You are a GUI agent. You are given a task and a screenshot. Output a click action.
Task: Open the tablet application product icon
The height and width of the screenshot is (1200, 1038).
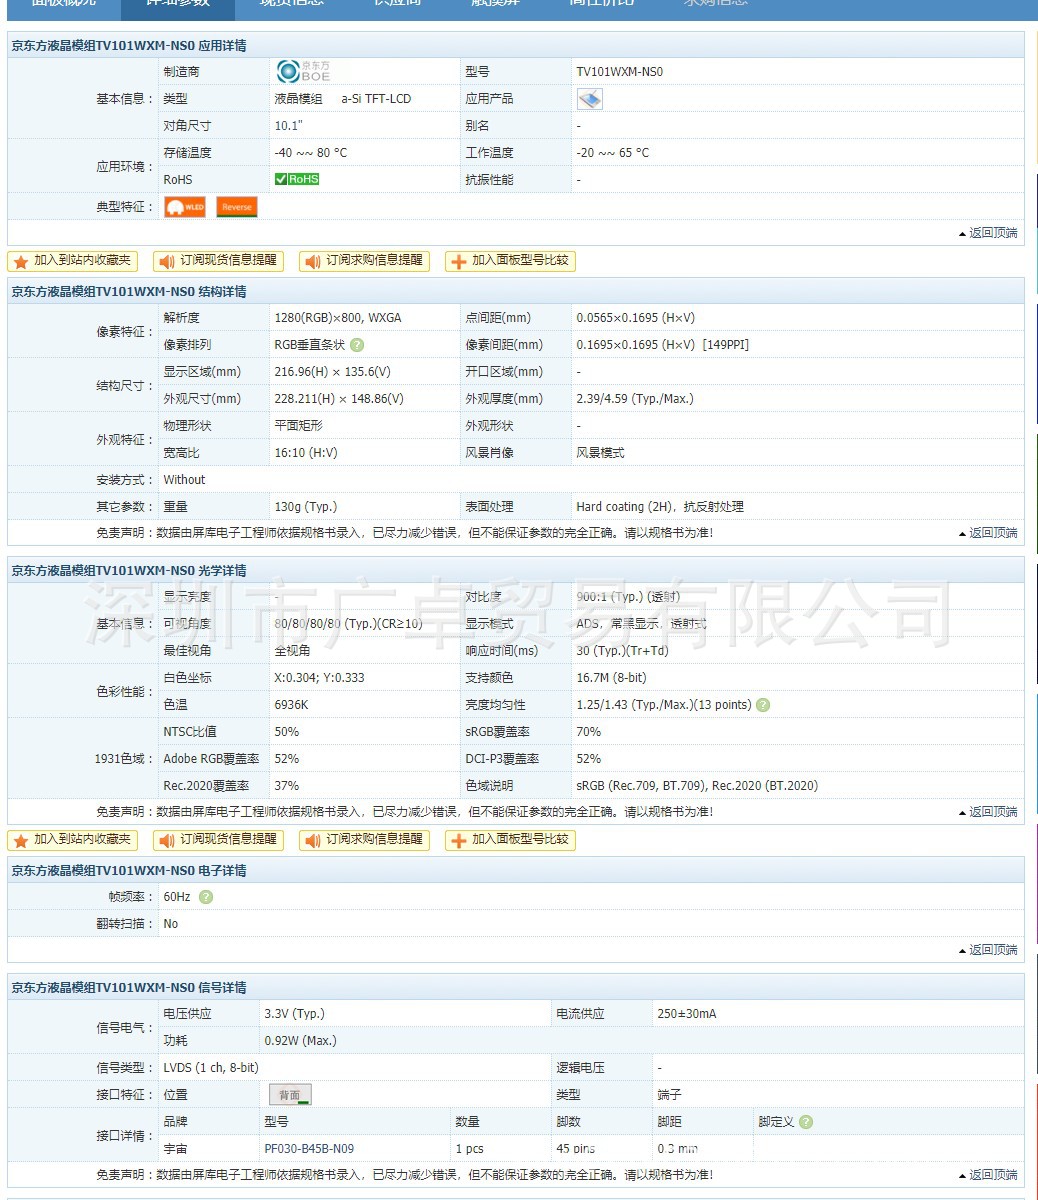[590, 99]
